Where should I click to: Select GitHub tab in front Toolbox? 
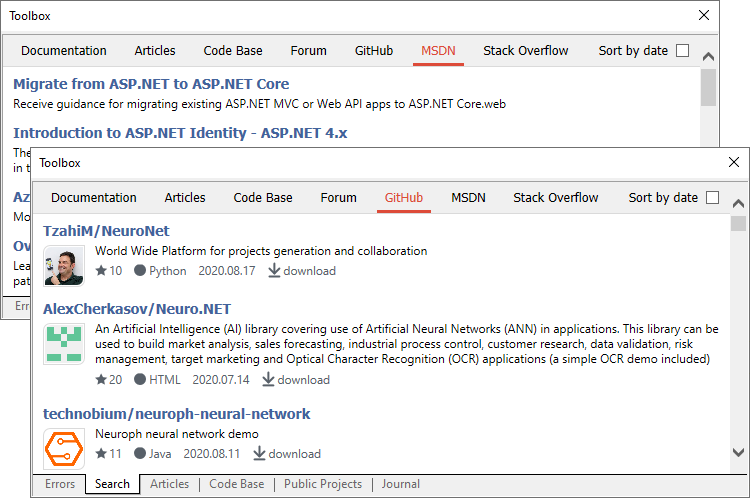click(x=404, y=198)
